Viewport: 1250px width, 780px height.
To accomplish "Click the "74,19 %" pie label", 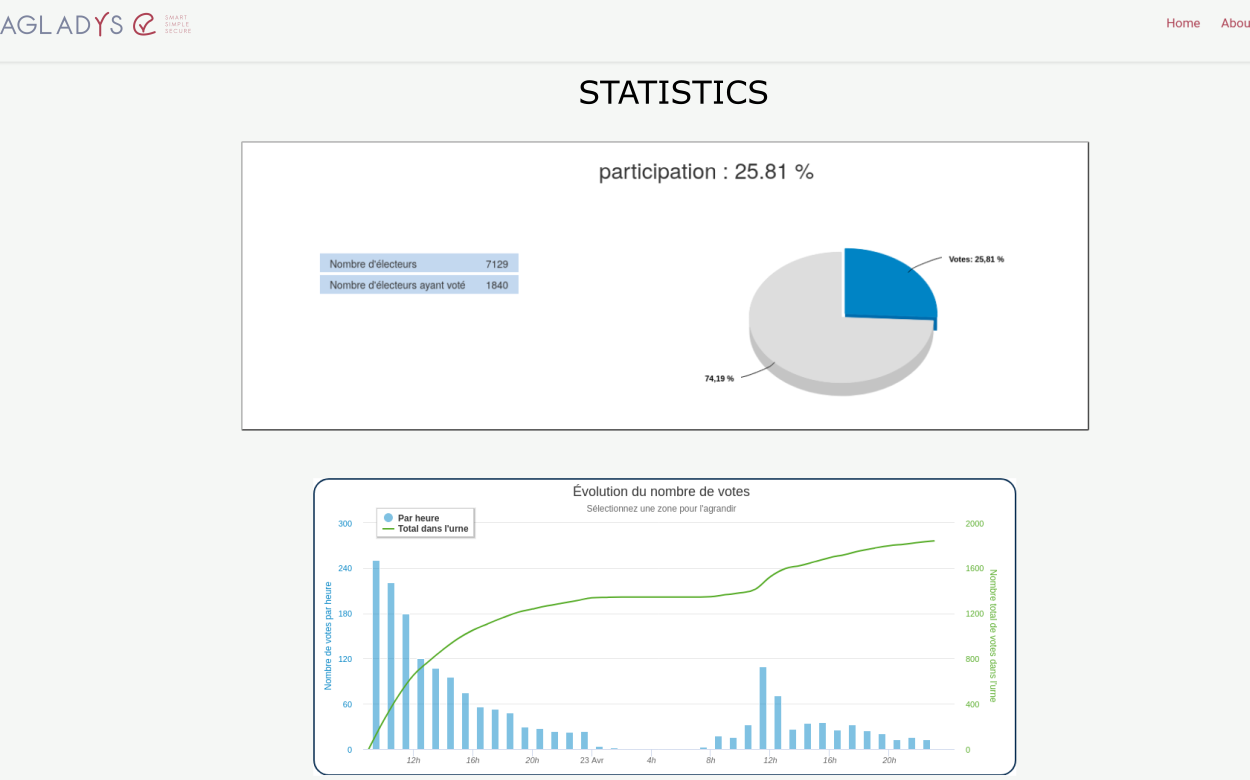I will 719,379.
